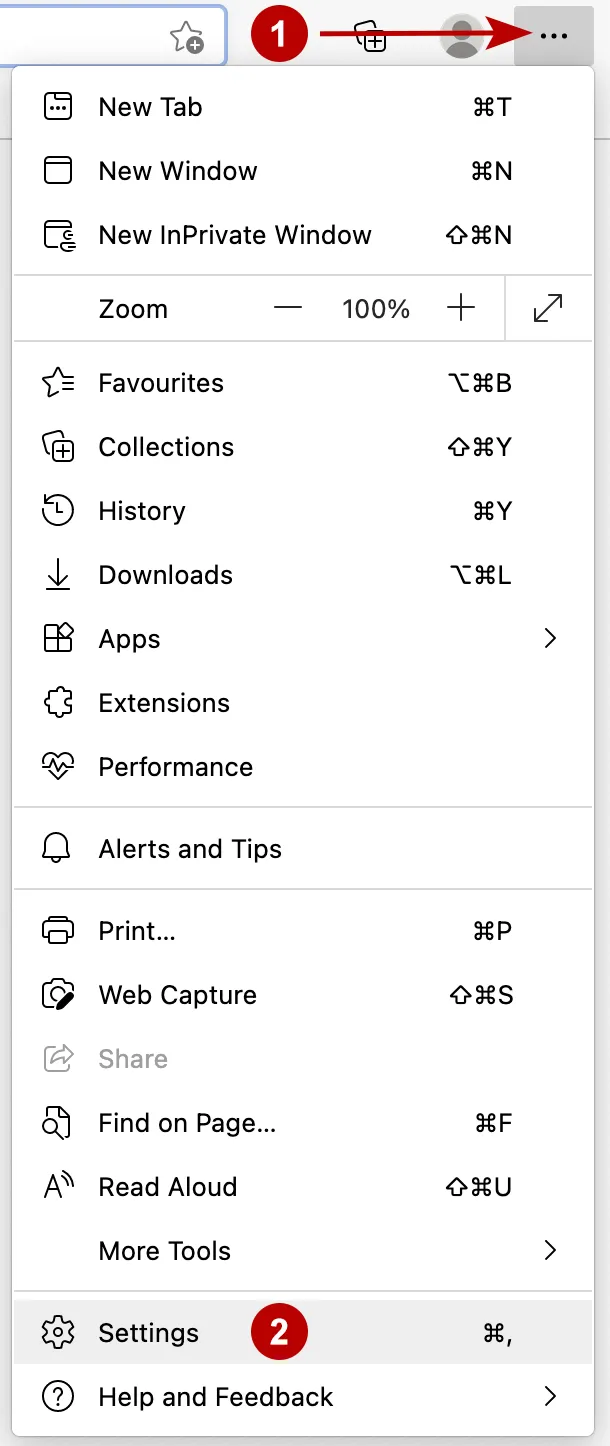Open the Downloads list
Viewport: 610px width, 1446px height.
click(165, 575)
